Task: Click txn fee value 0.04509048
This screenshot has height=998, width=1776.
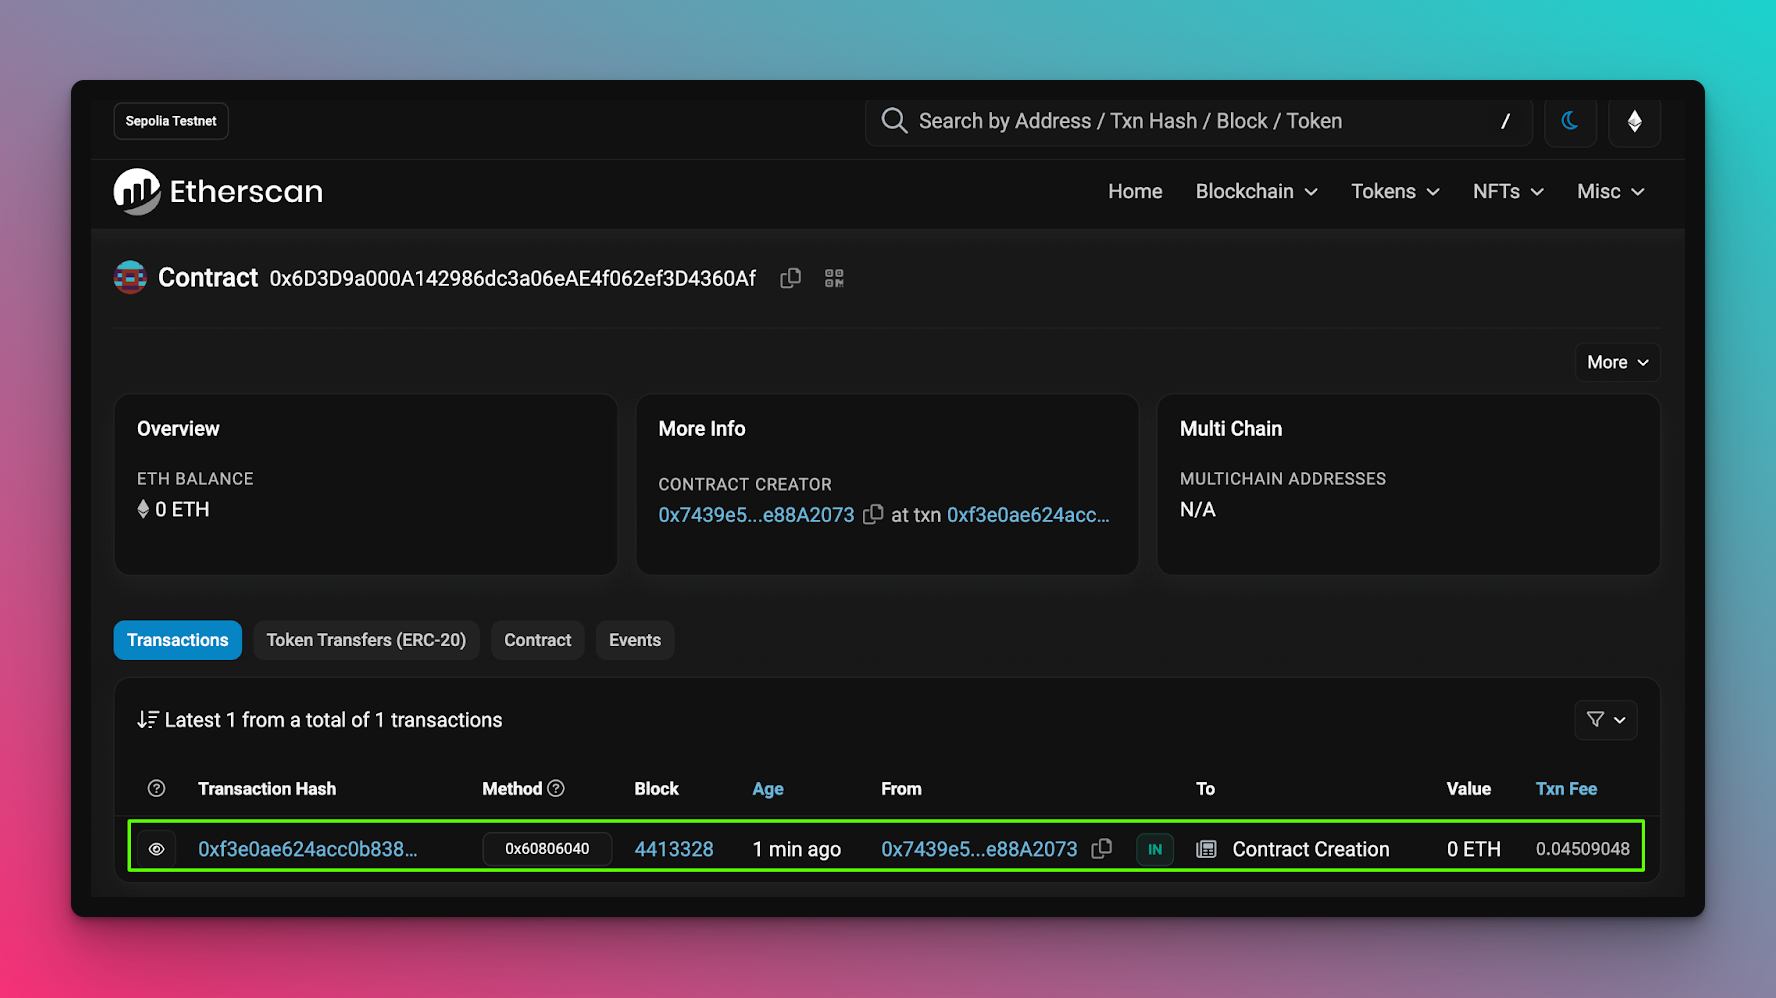Action: (1583, 849)
